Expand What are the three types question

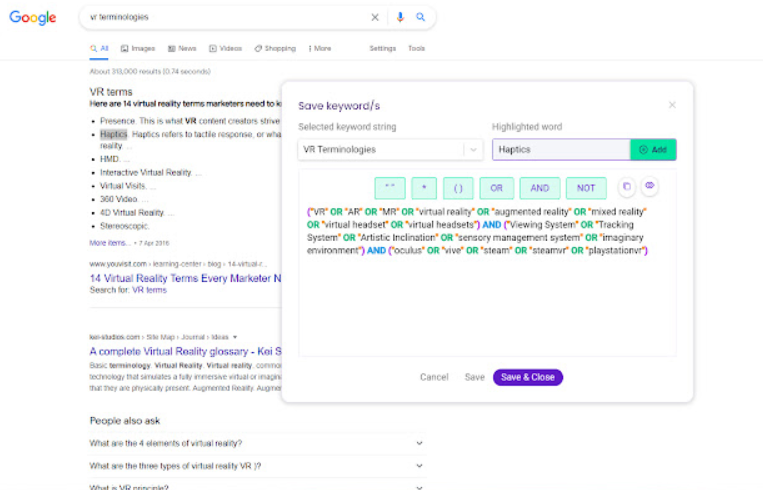tap(257, 466)
